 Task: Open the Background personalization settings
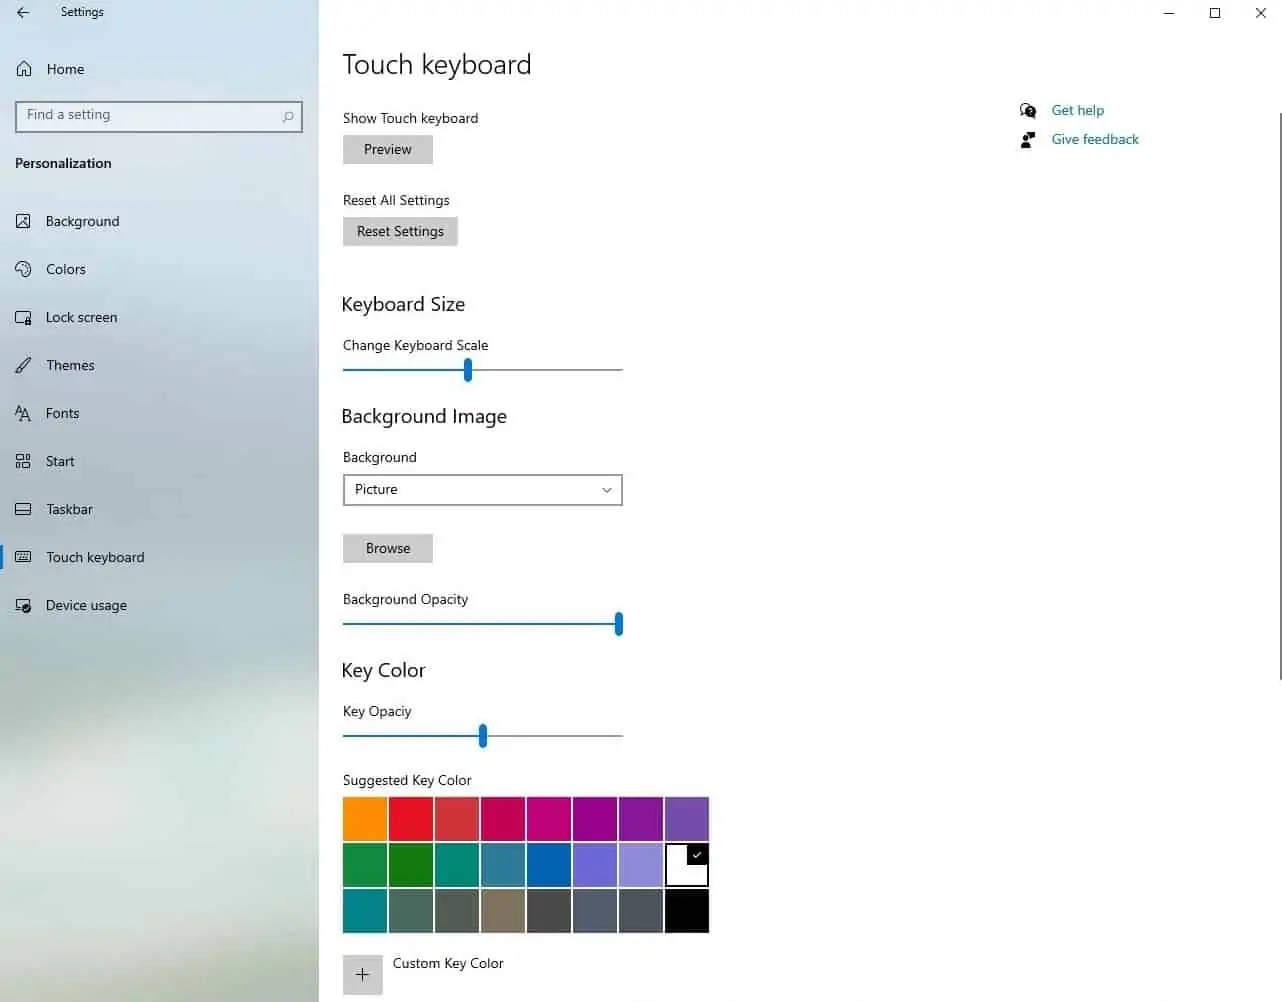coord(82,221)
